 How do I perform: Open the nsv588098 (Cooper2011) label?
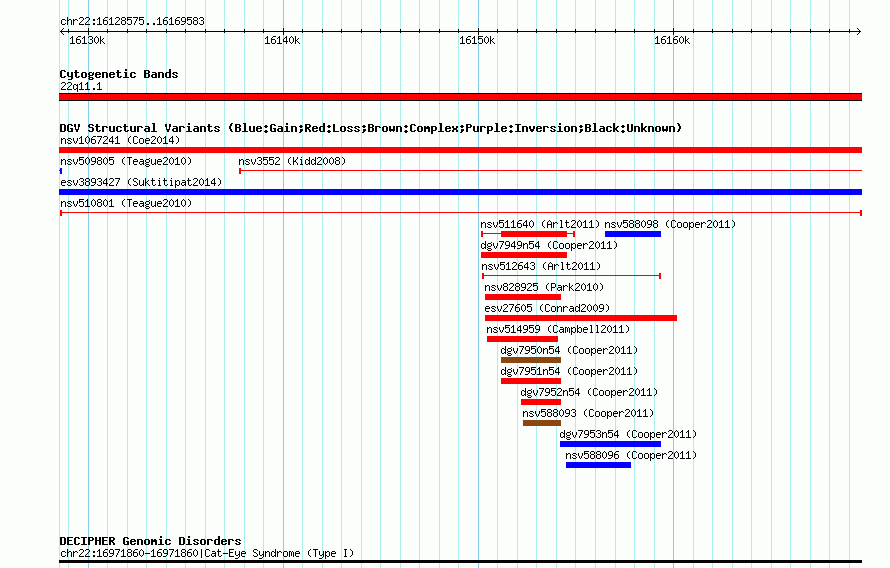[x=670, y=224]
